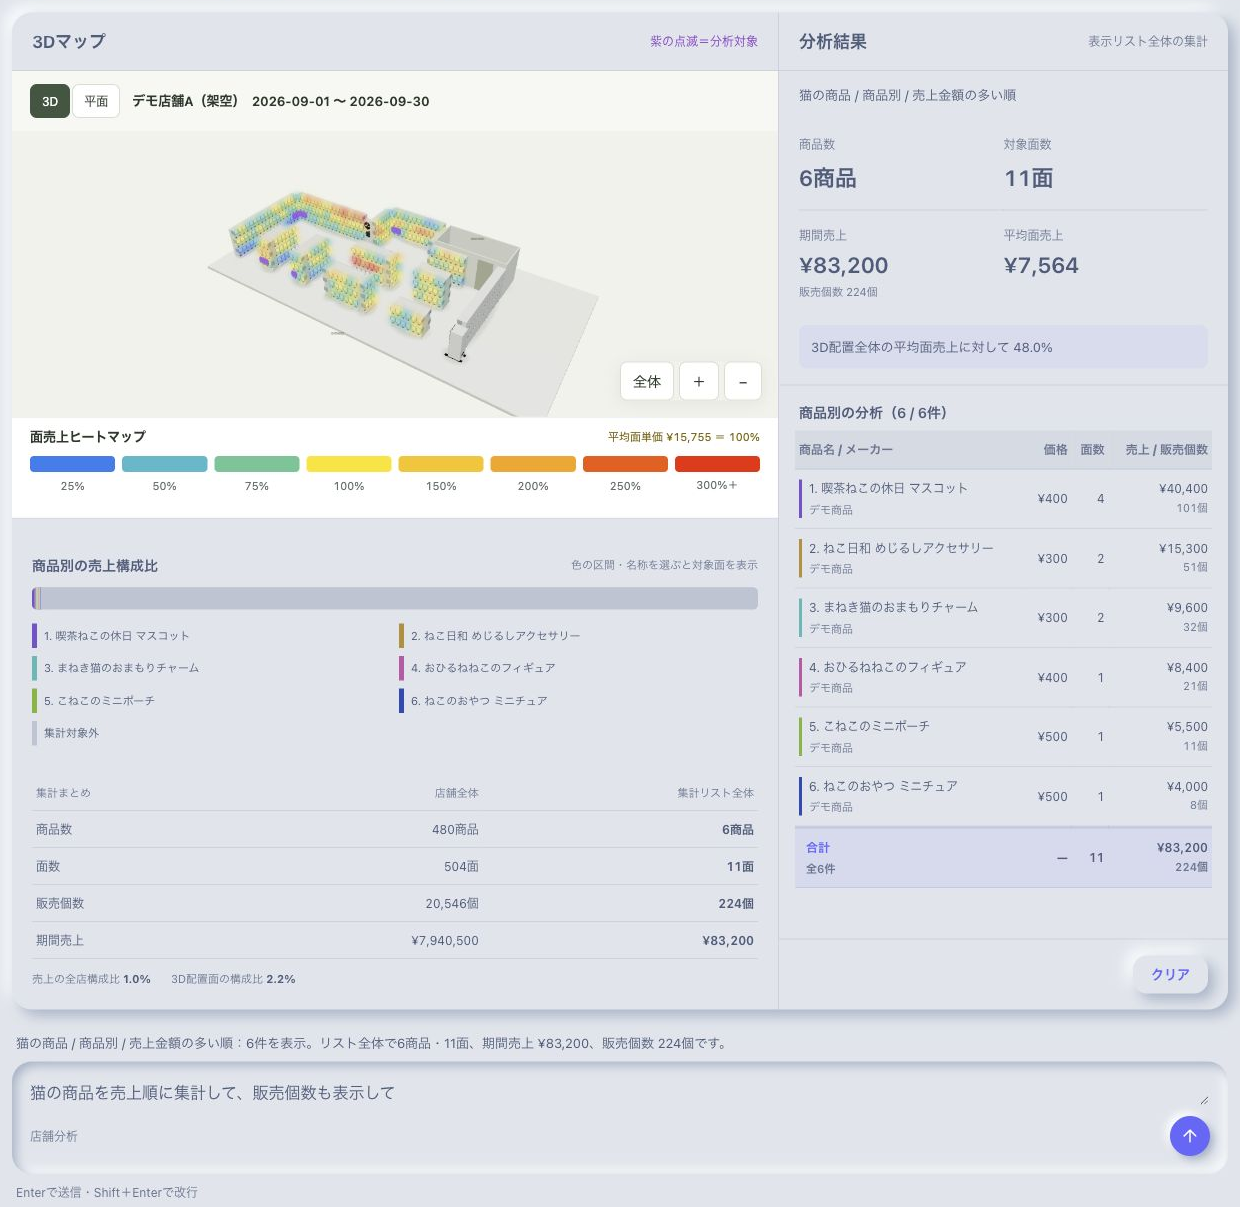Image resolution: width=1240 pixels, height=1207 pixels.
Task: Click the デモ店舗A（架空）store name
Action: 186,101
